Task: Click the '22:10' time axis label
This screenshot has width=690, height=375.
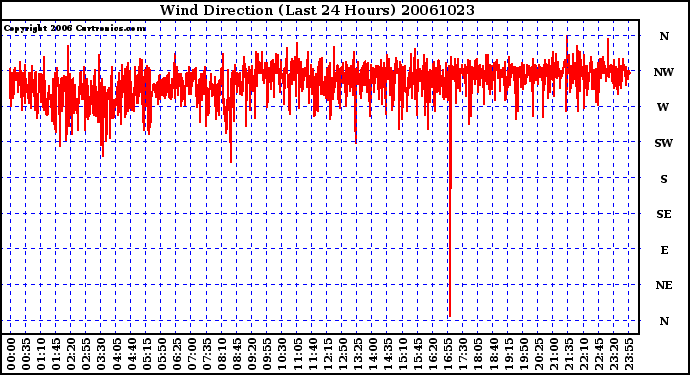Action: pyautogui.click(x=584, y=354)
